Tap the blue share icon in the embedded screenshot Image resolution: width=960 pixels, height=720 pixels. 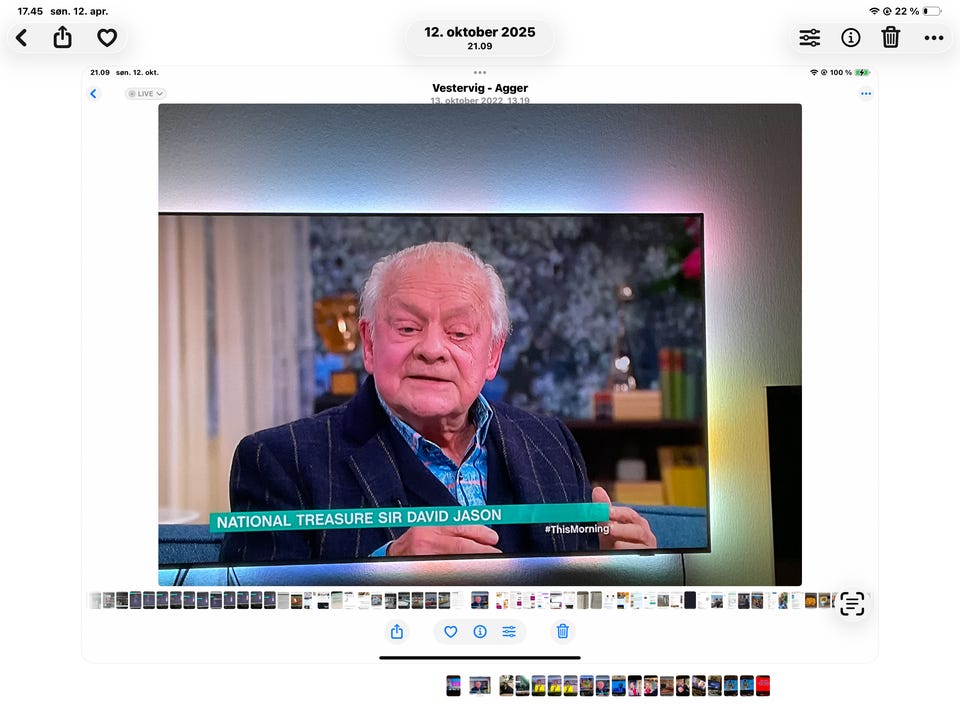397,631
